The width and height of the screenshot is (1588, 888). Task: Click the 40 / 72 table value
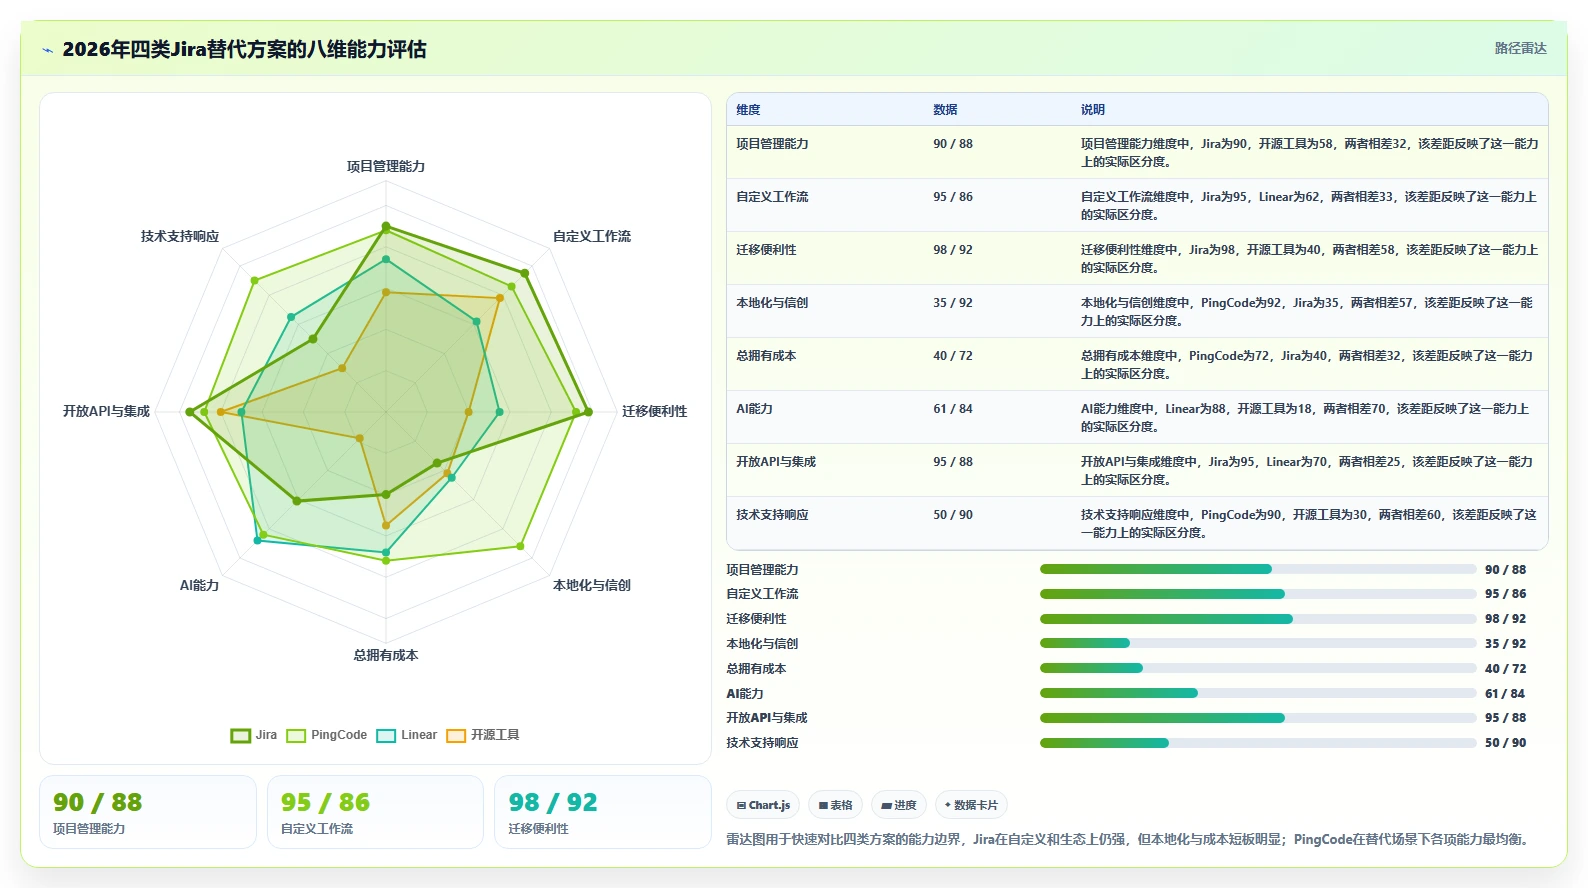pos(953,356)
